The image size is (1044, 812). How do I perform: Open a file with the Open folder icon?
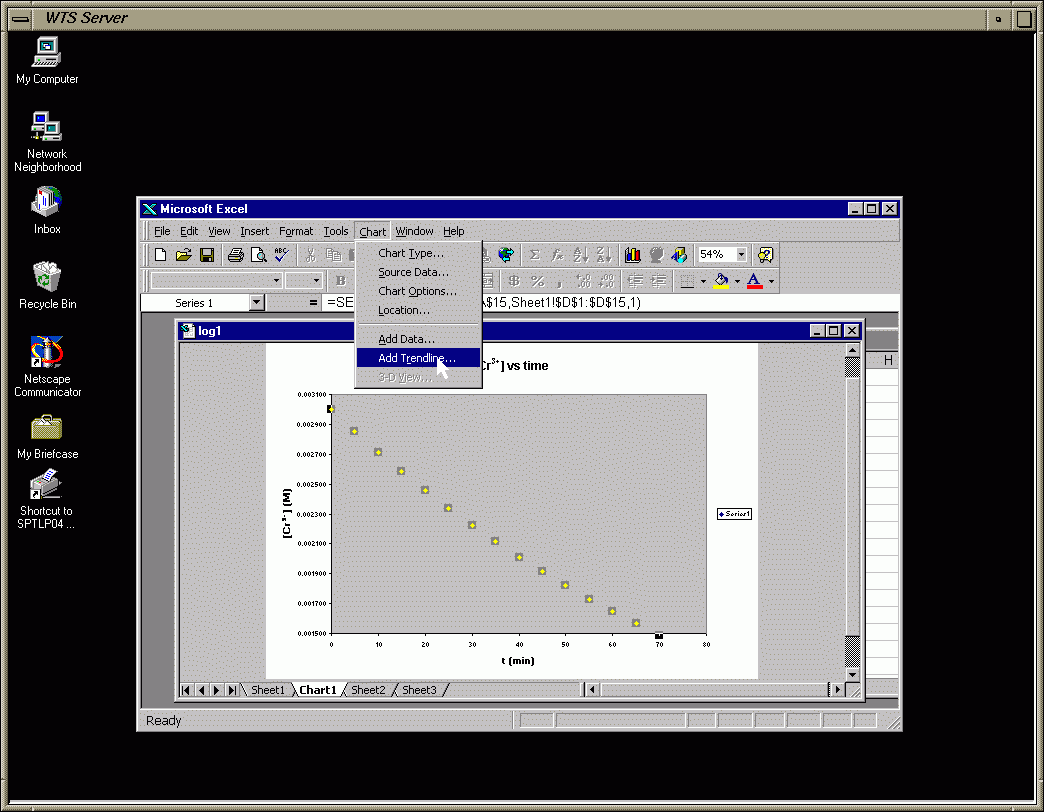pyautogui.click(x=184, y=255)
